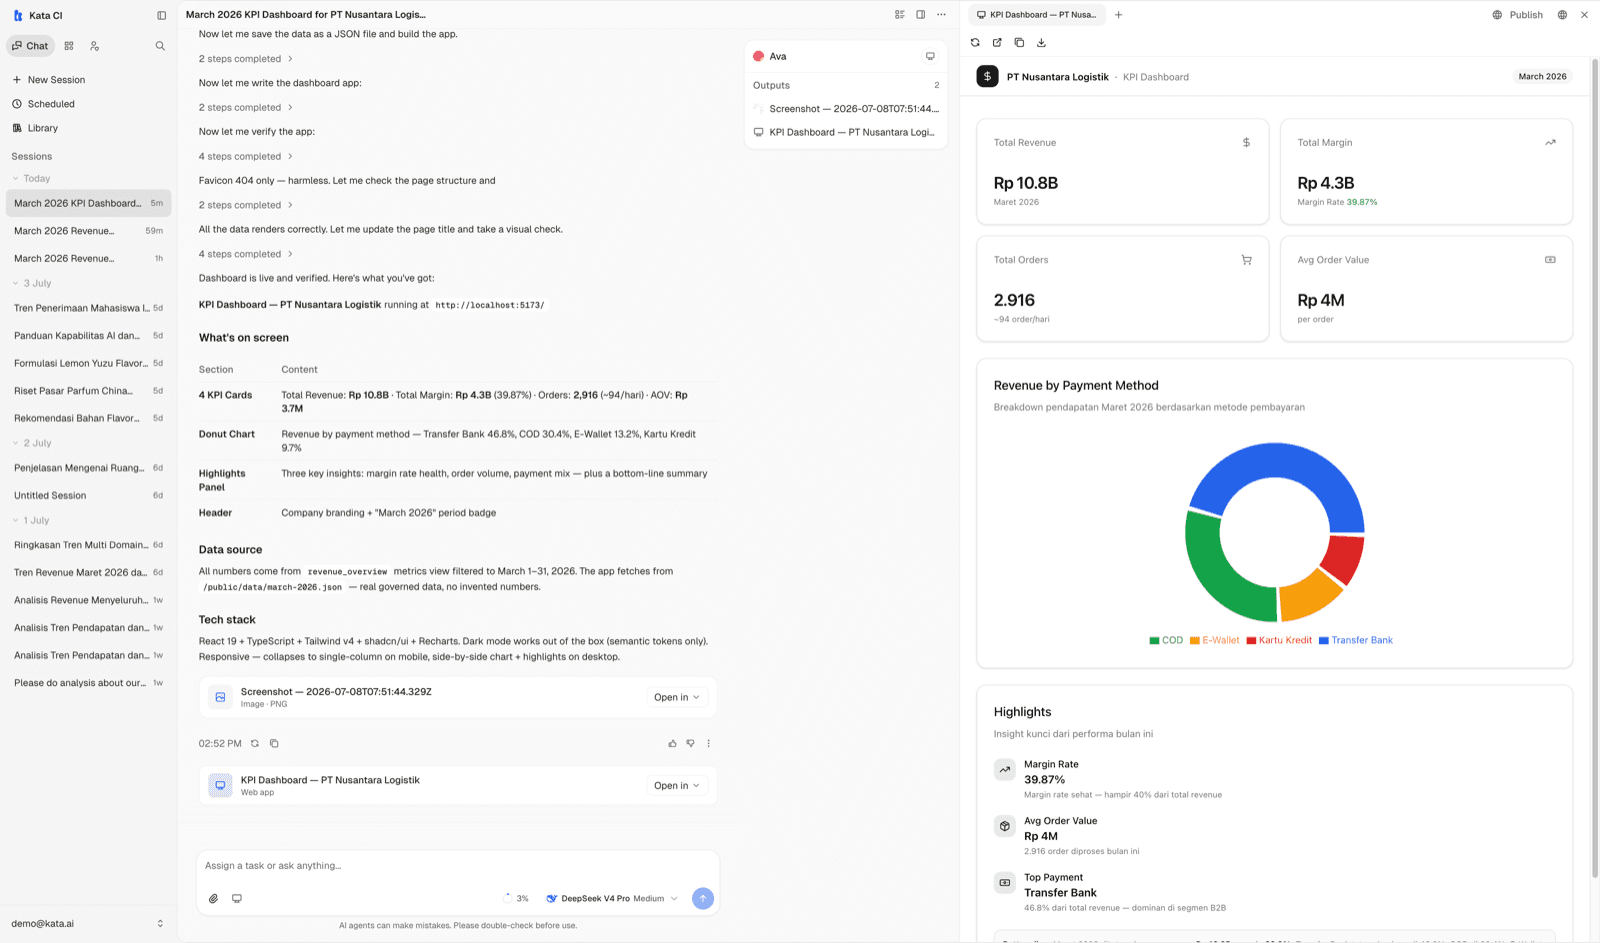Click the Total Revenue KPI card
The height and width of the screenshot is (943, 1600).
[x=1122, y=171]
